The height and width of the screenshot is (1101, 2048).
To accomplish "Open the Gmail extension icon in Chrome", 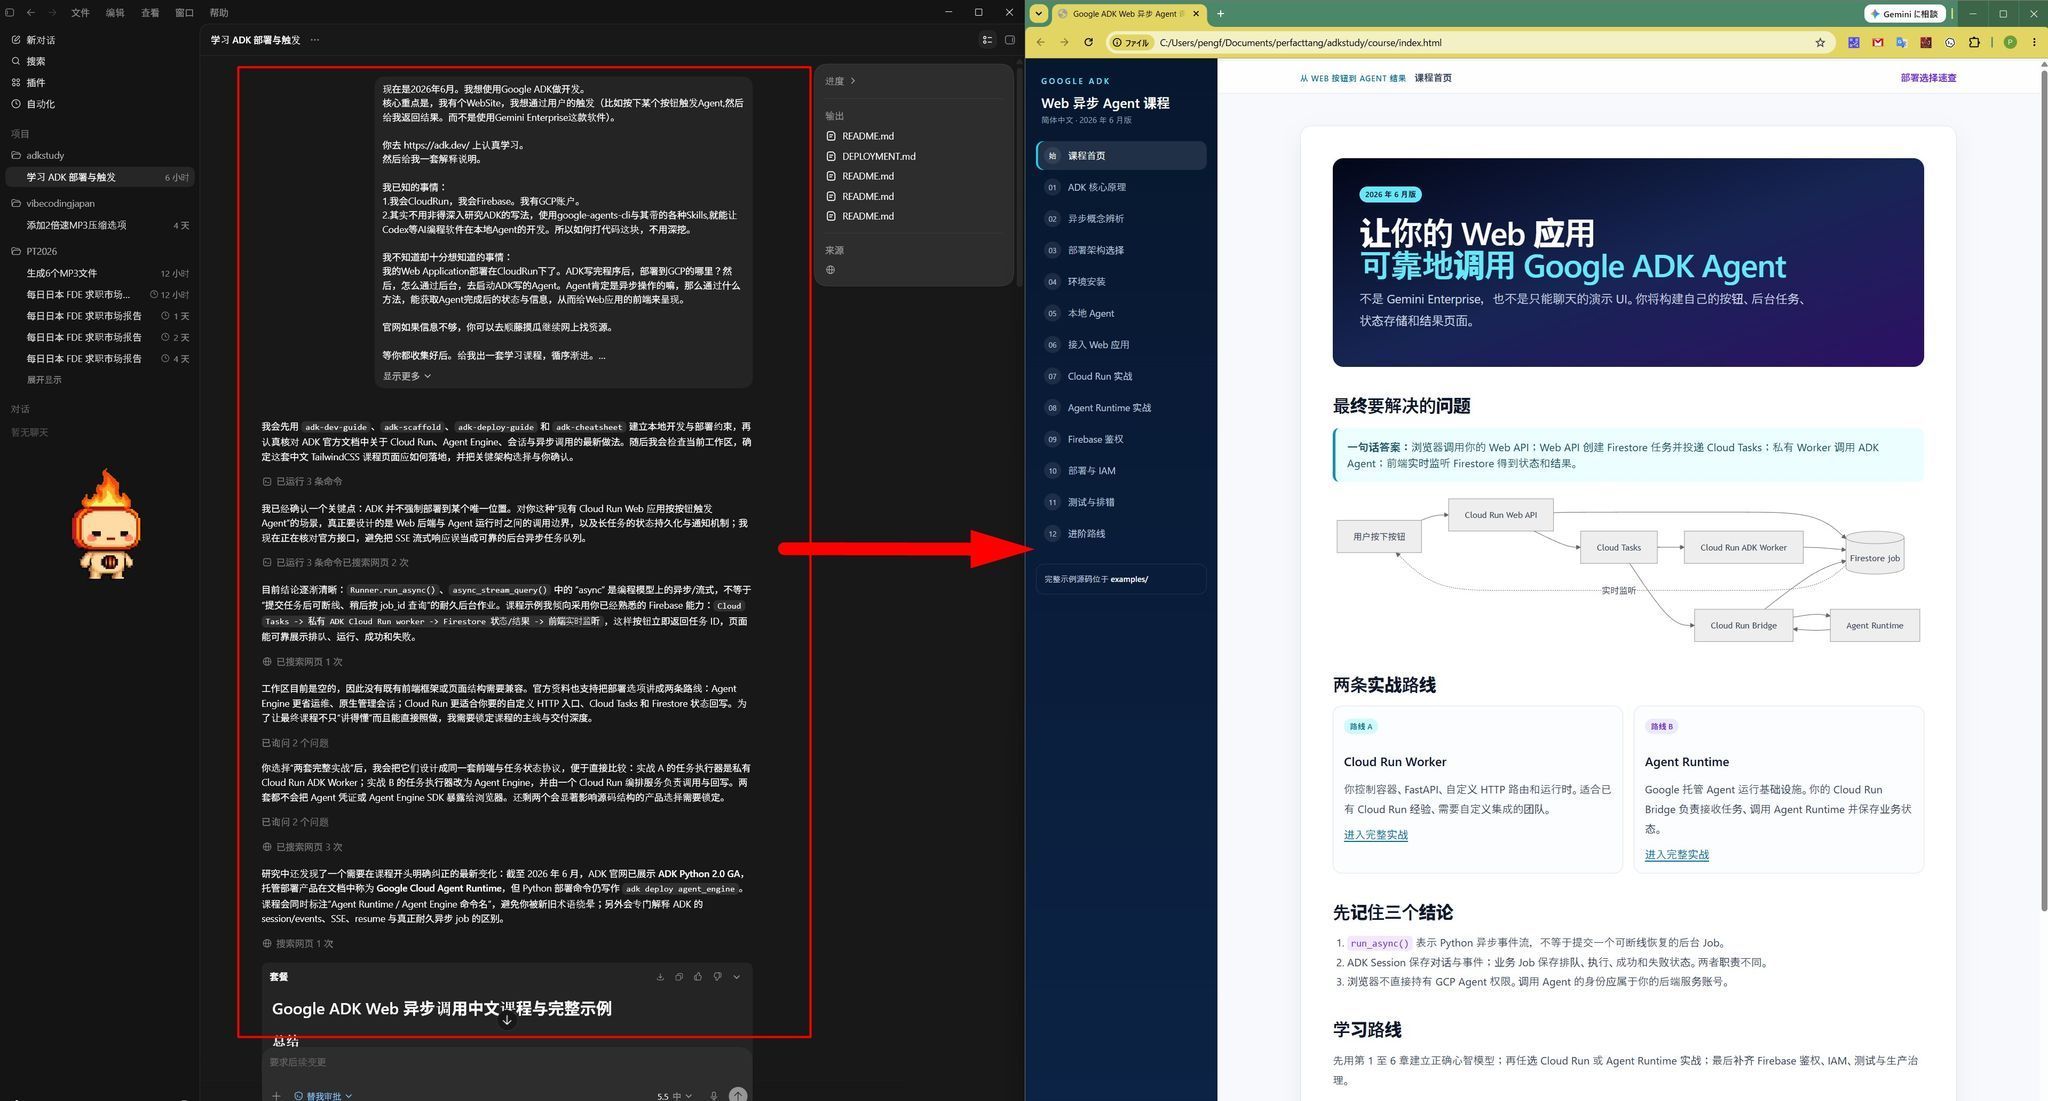I will [1877, 42].
